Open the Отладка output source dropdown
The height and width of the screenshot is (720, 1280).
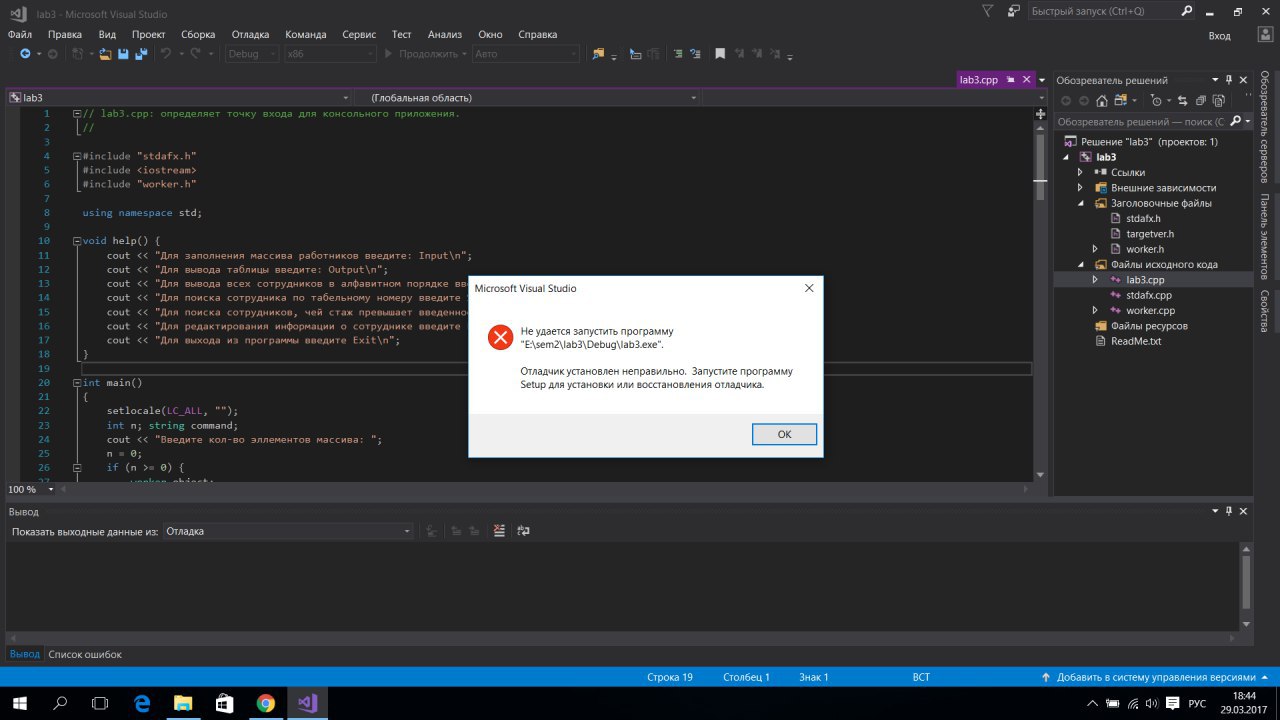tap(288, 531)
